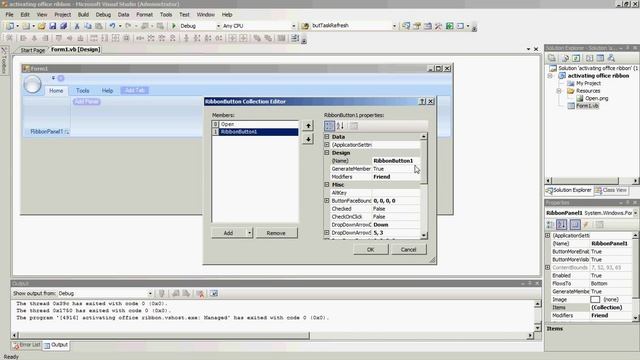Switch collection editor properties to Categorized view
The image size is (640, 360).
pyautogui.click(x=329, y=126)
